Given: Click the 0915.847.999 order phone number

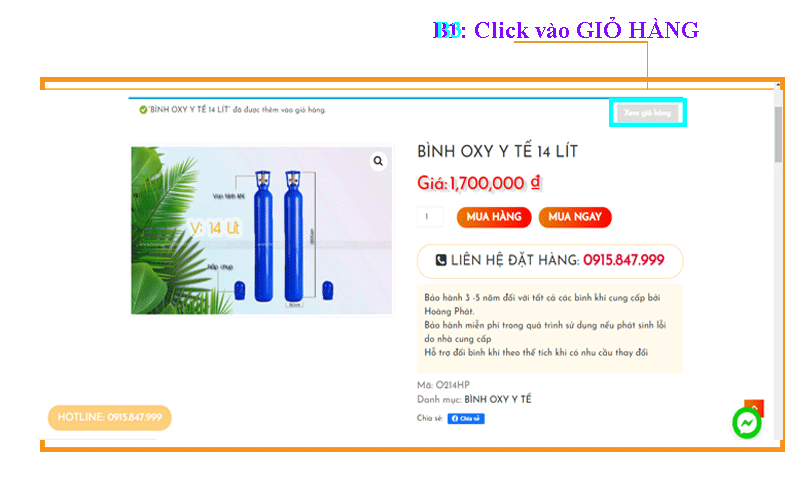Looking at the screenshot, I should point(623,260).
